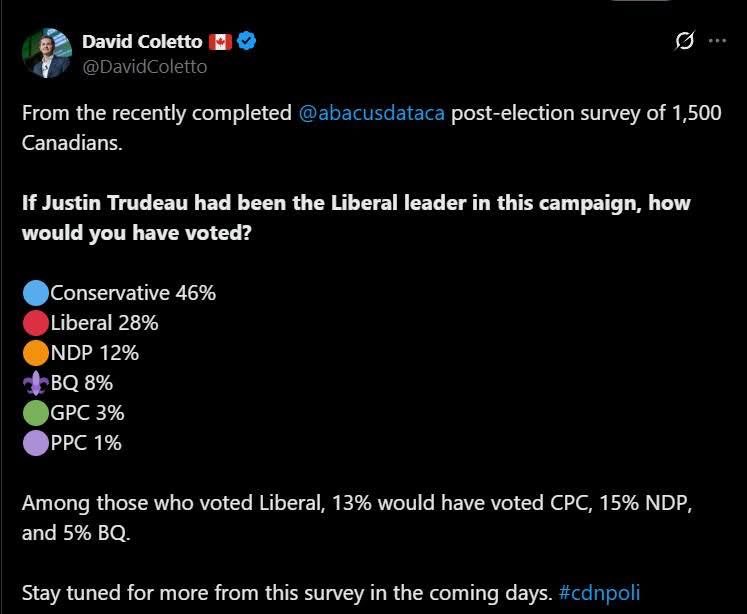Click the blue Conservative circle emoji
Screen dimensions: 747x614
[x=36, y=293]
